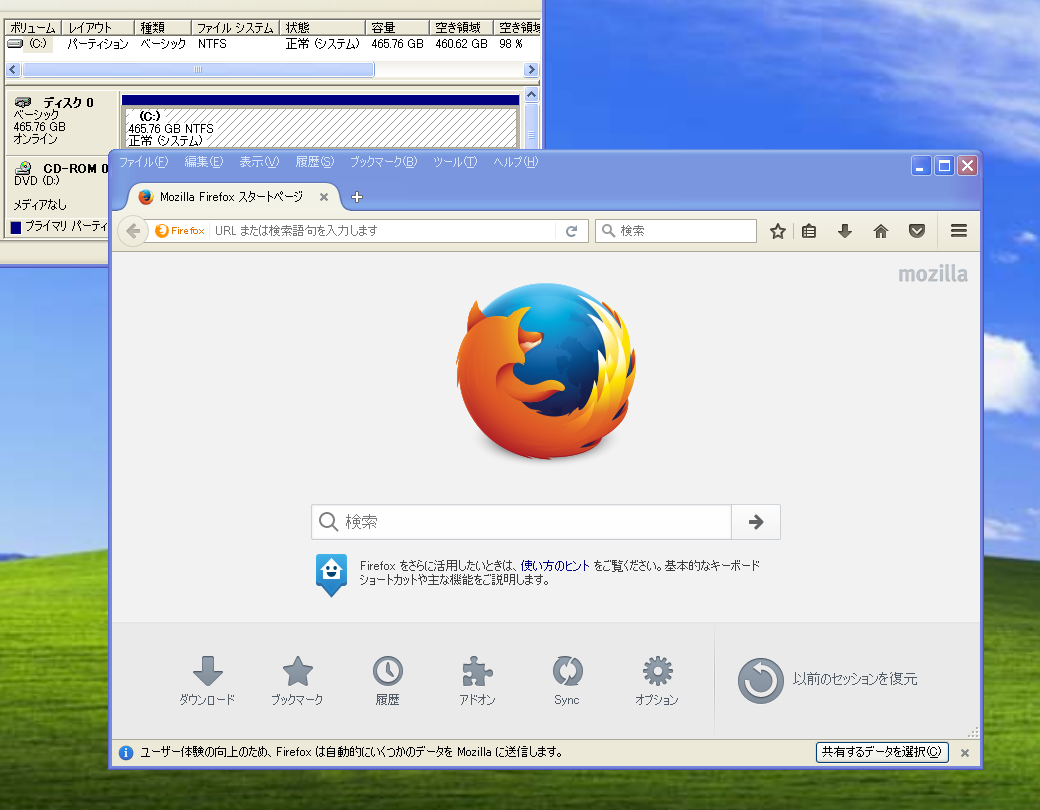The width and height of the screenshot is (1040, 810).
Task: Click the Firefox identity icon in address bar
Action: click(x=180, y=231)
